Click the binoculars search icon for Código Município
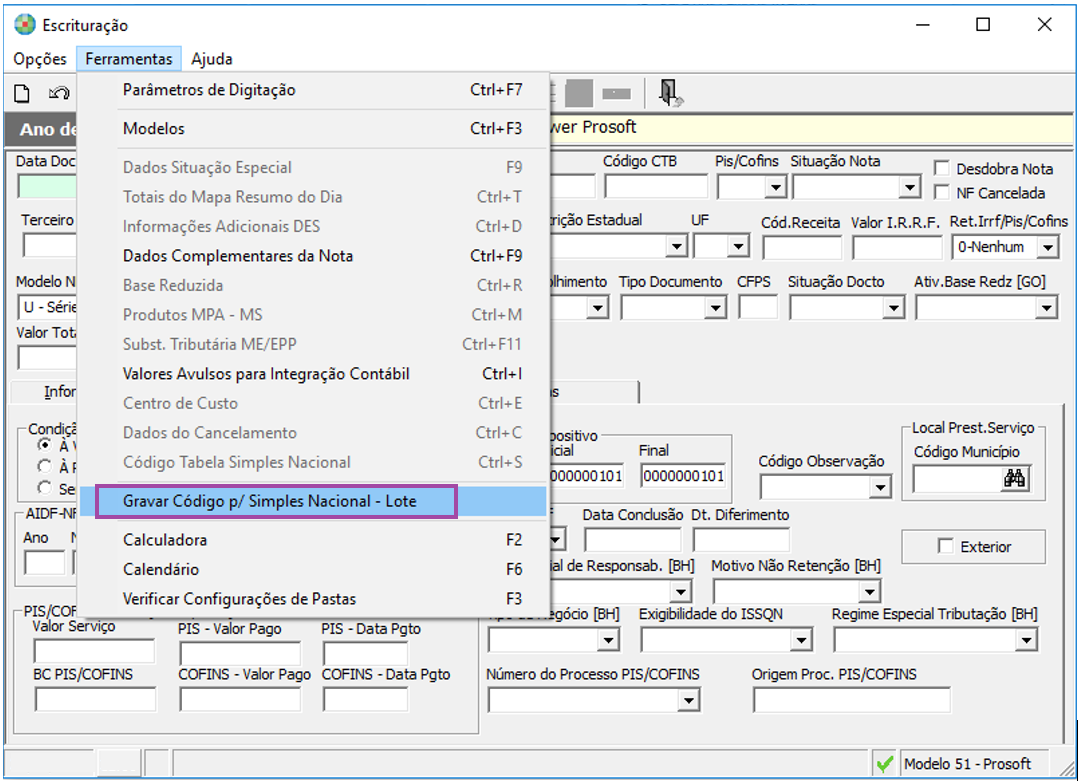 point(1015,480)
